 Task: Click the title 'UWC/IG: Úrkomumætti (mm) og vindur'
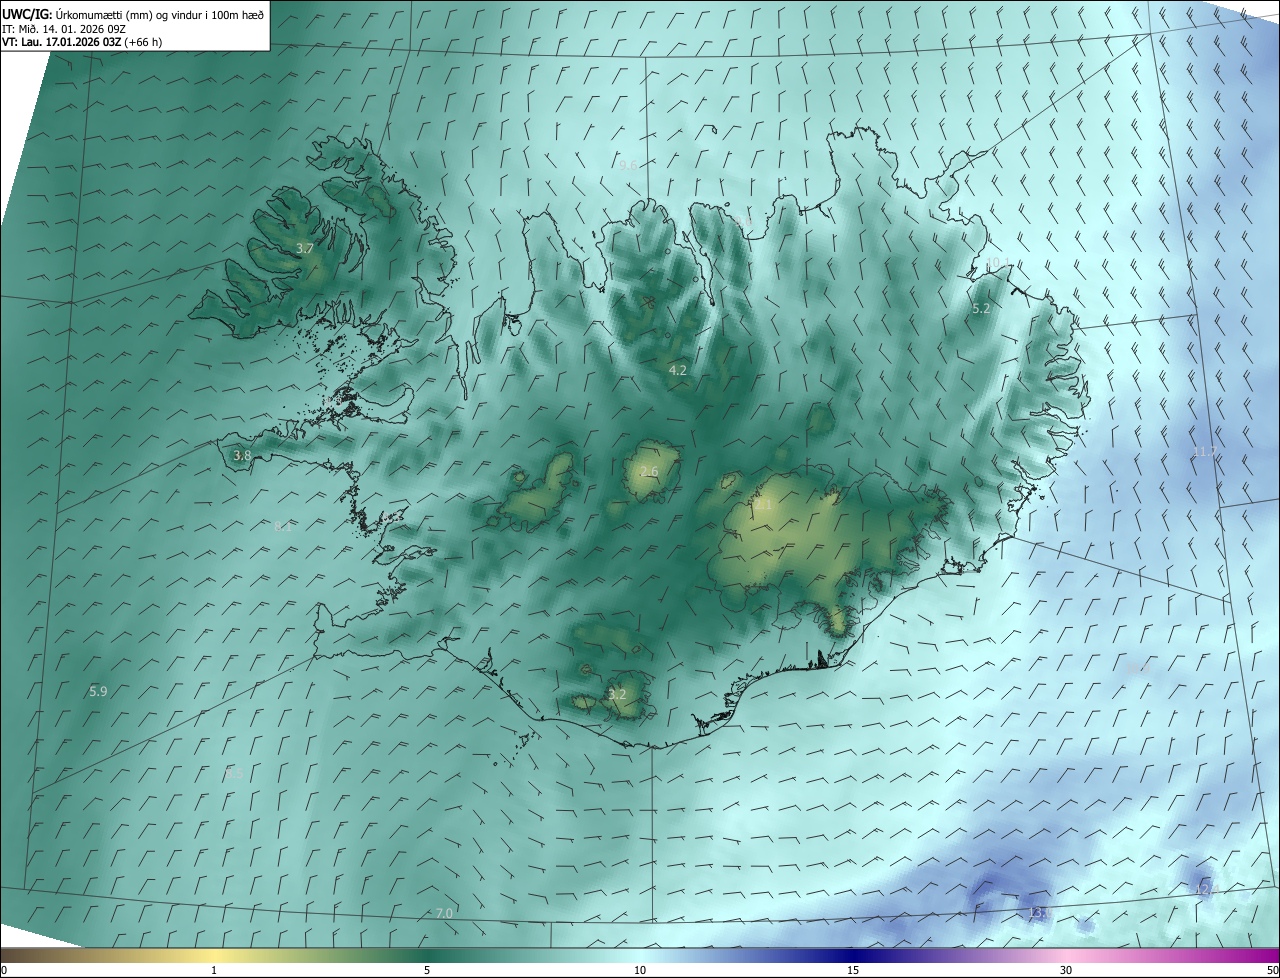135,13
